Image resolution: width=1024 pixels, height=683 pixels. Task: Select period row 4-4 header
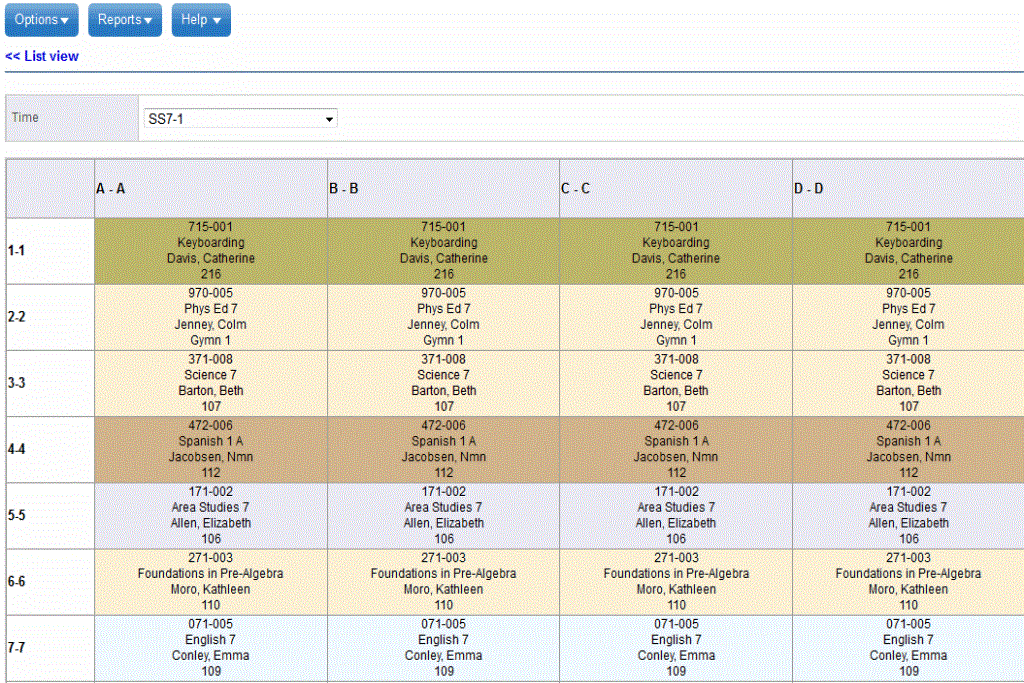48,449
